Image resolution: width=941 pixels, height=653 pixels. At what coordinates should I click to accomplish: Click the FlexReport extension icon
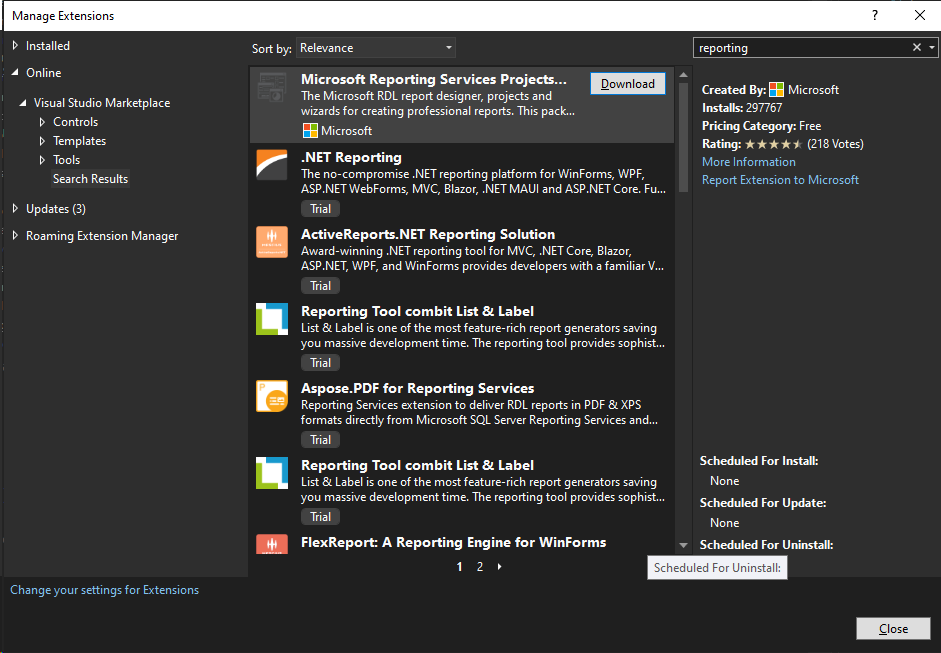click(x=272, y=544)
